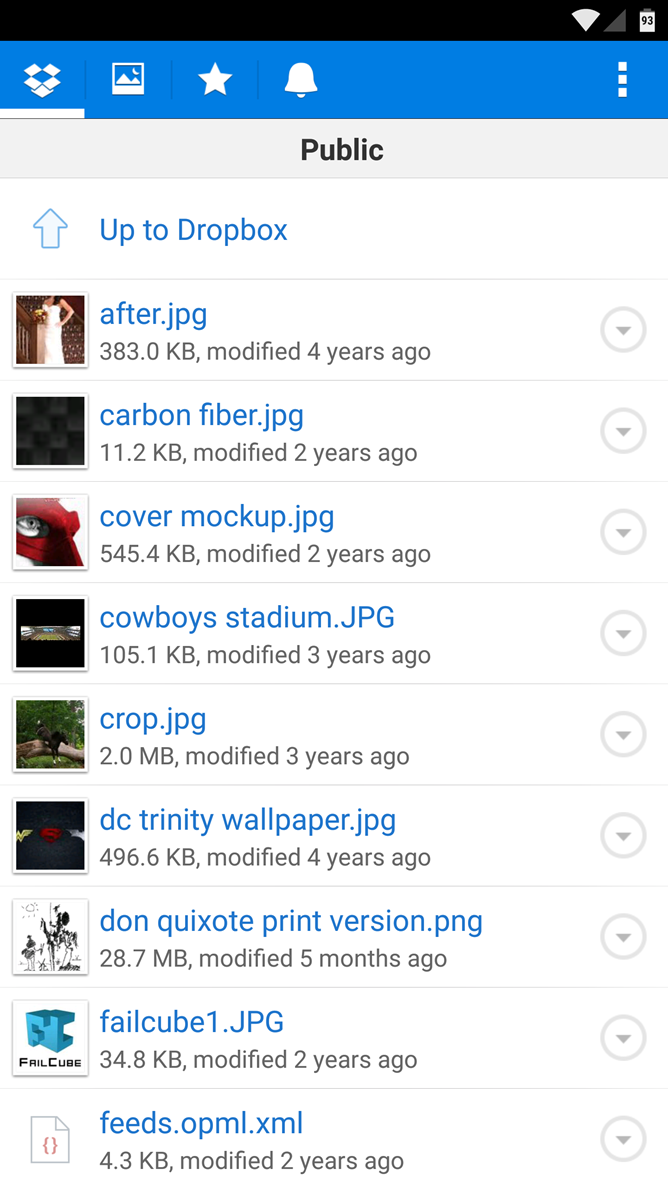Open the overflow menu icon
The height and width of the screenshot is (1188, 668).
(x=622, y=79)
